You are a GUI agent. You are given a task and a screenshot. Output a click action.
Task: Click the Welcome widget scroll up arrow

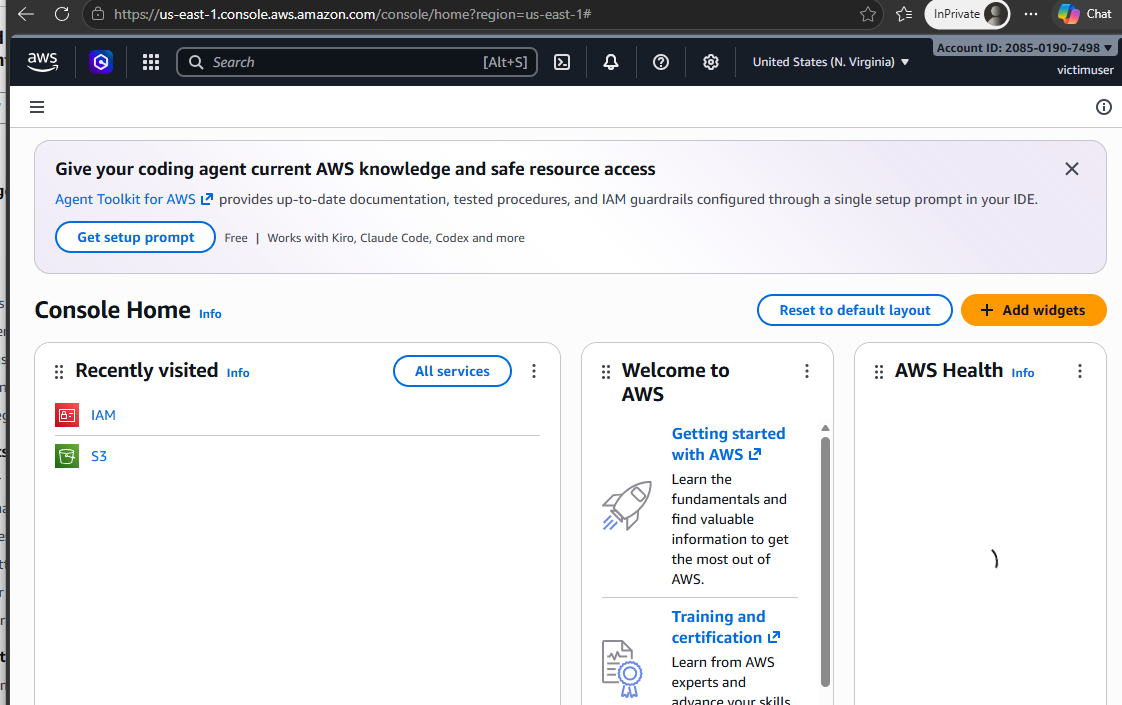pyautogui.click(x=825, y=428)
